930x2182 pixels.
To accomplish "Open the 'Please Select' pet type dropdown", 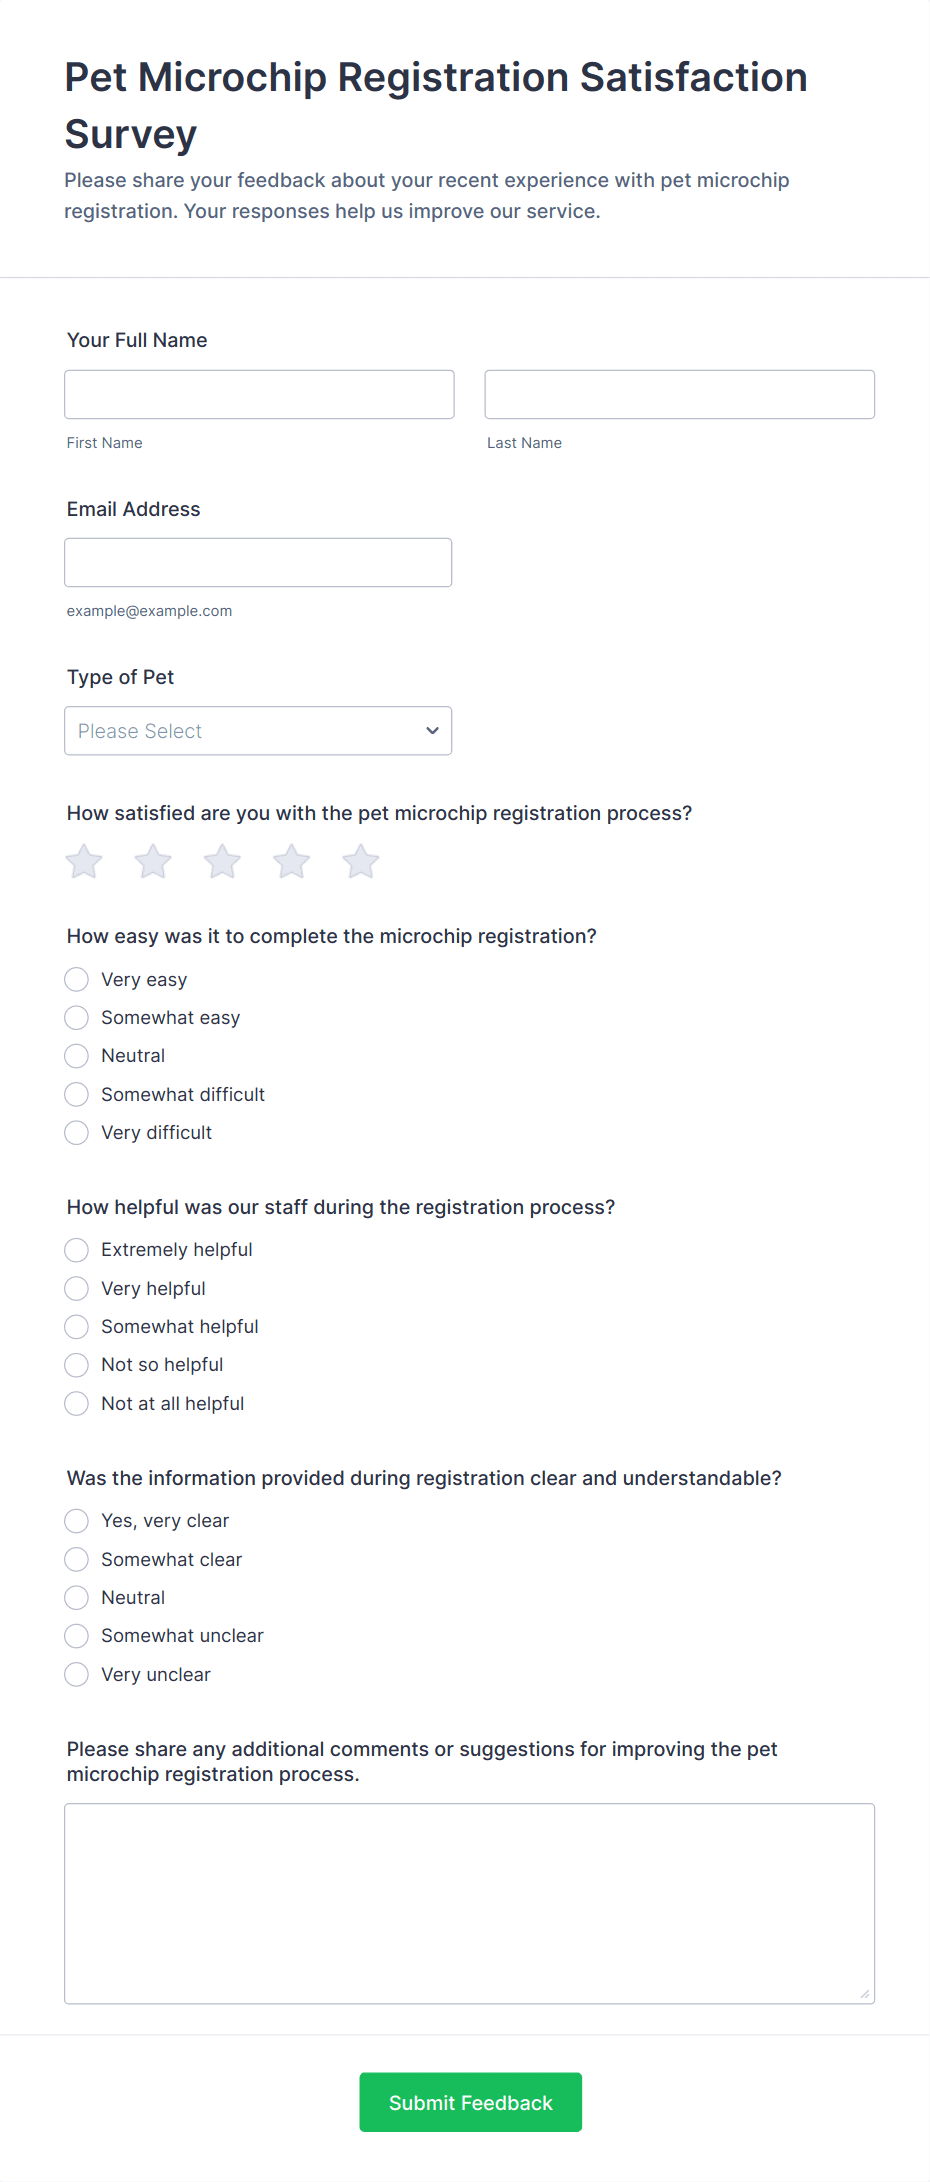I will click(258, 731).
